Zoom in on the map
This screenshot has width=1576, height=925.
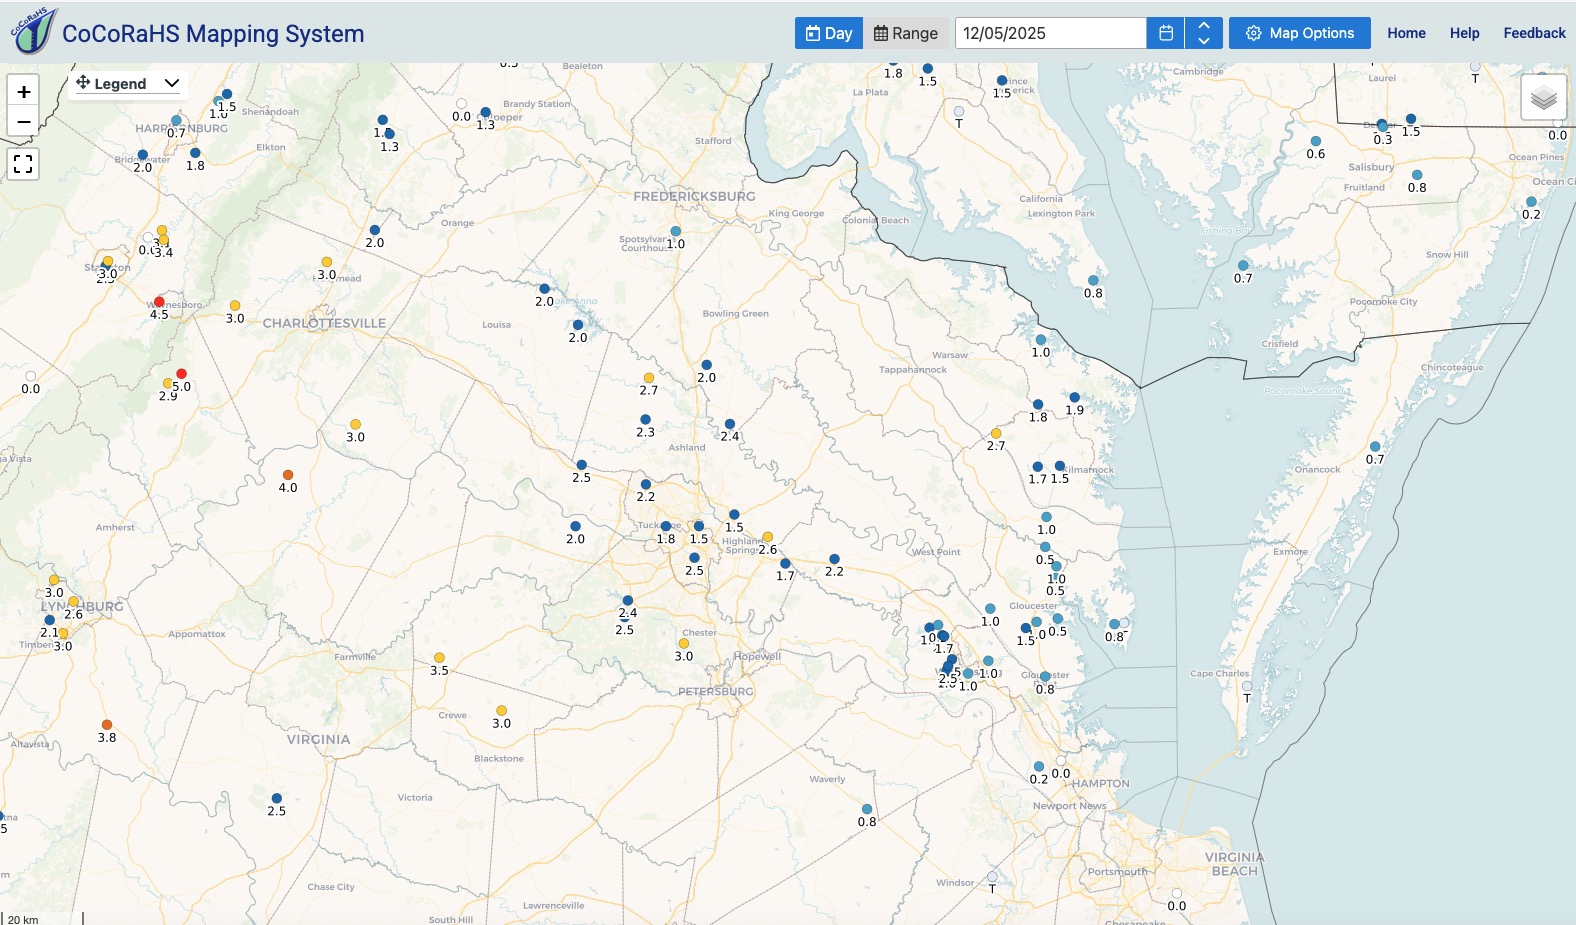[24, 91]
